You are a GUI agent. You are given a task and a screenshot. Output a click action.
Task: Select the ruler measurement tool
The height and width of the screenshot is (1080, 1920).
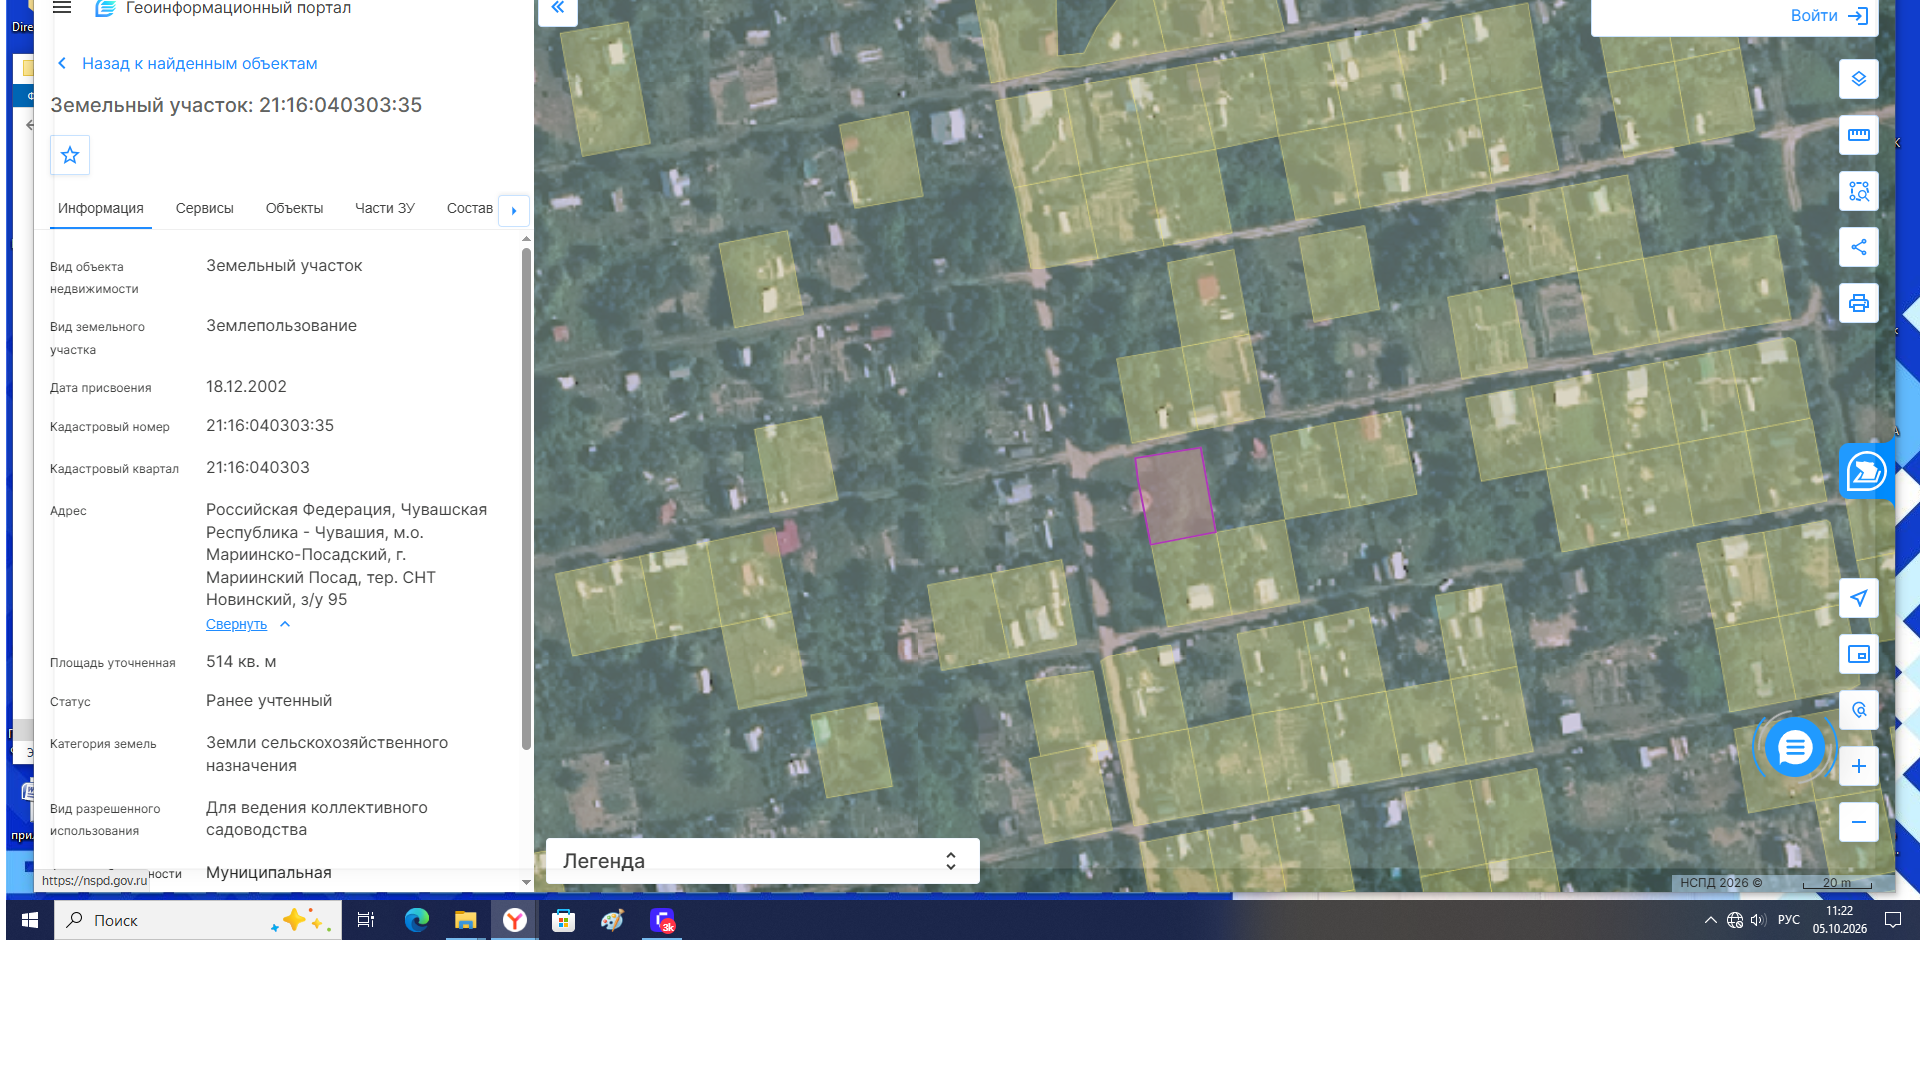(x=1858, y=135)
